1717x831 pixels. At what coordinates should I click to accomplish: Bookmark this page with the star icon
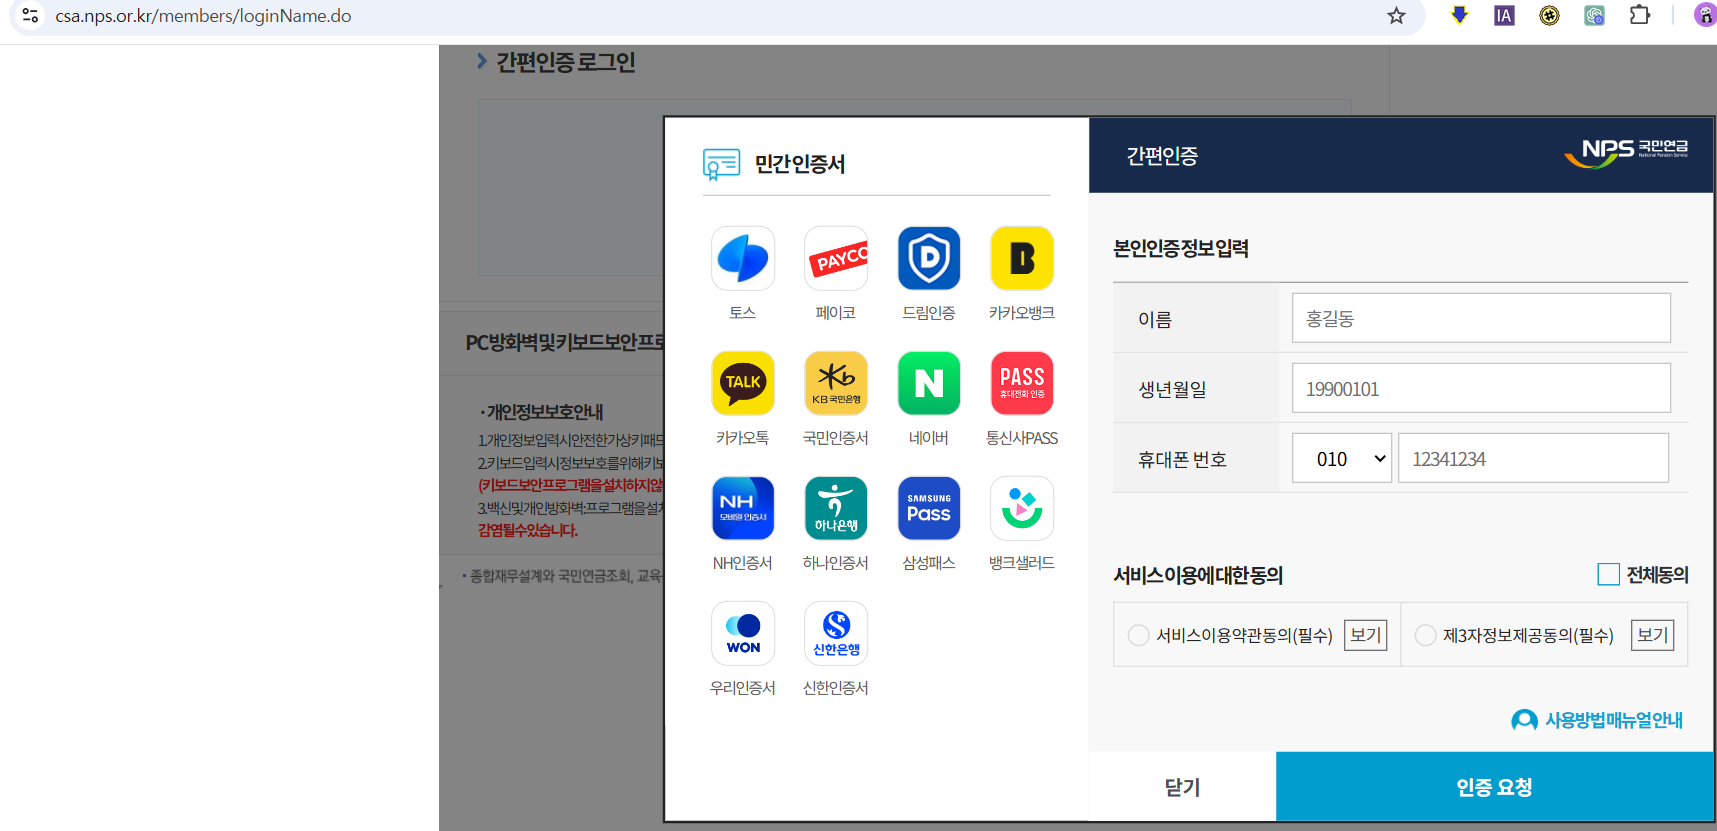tap(1396, 16)
